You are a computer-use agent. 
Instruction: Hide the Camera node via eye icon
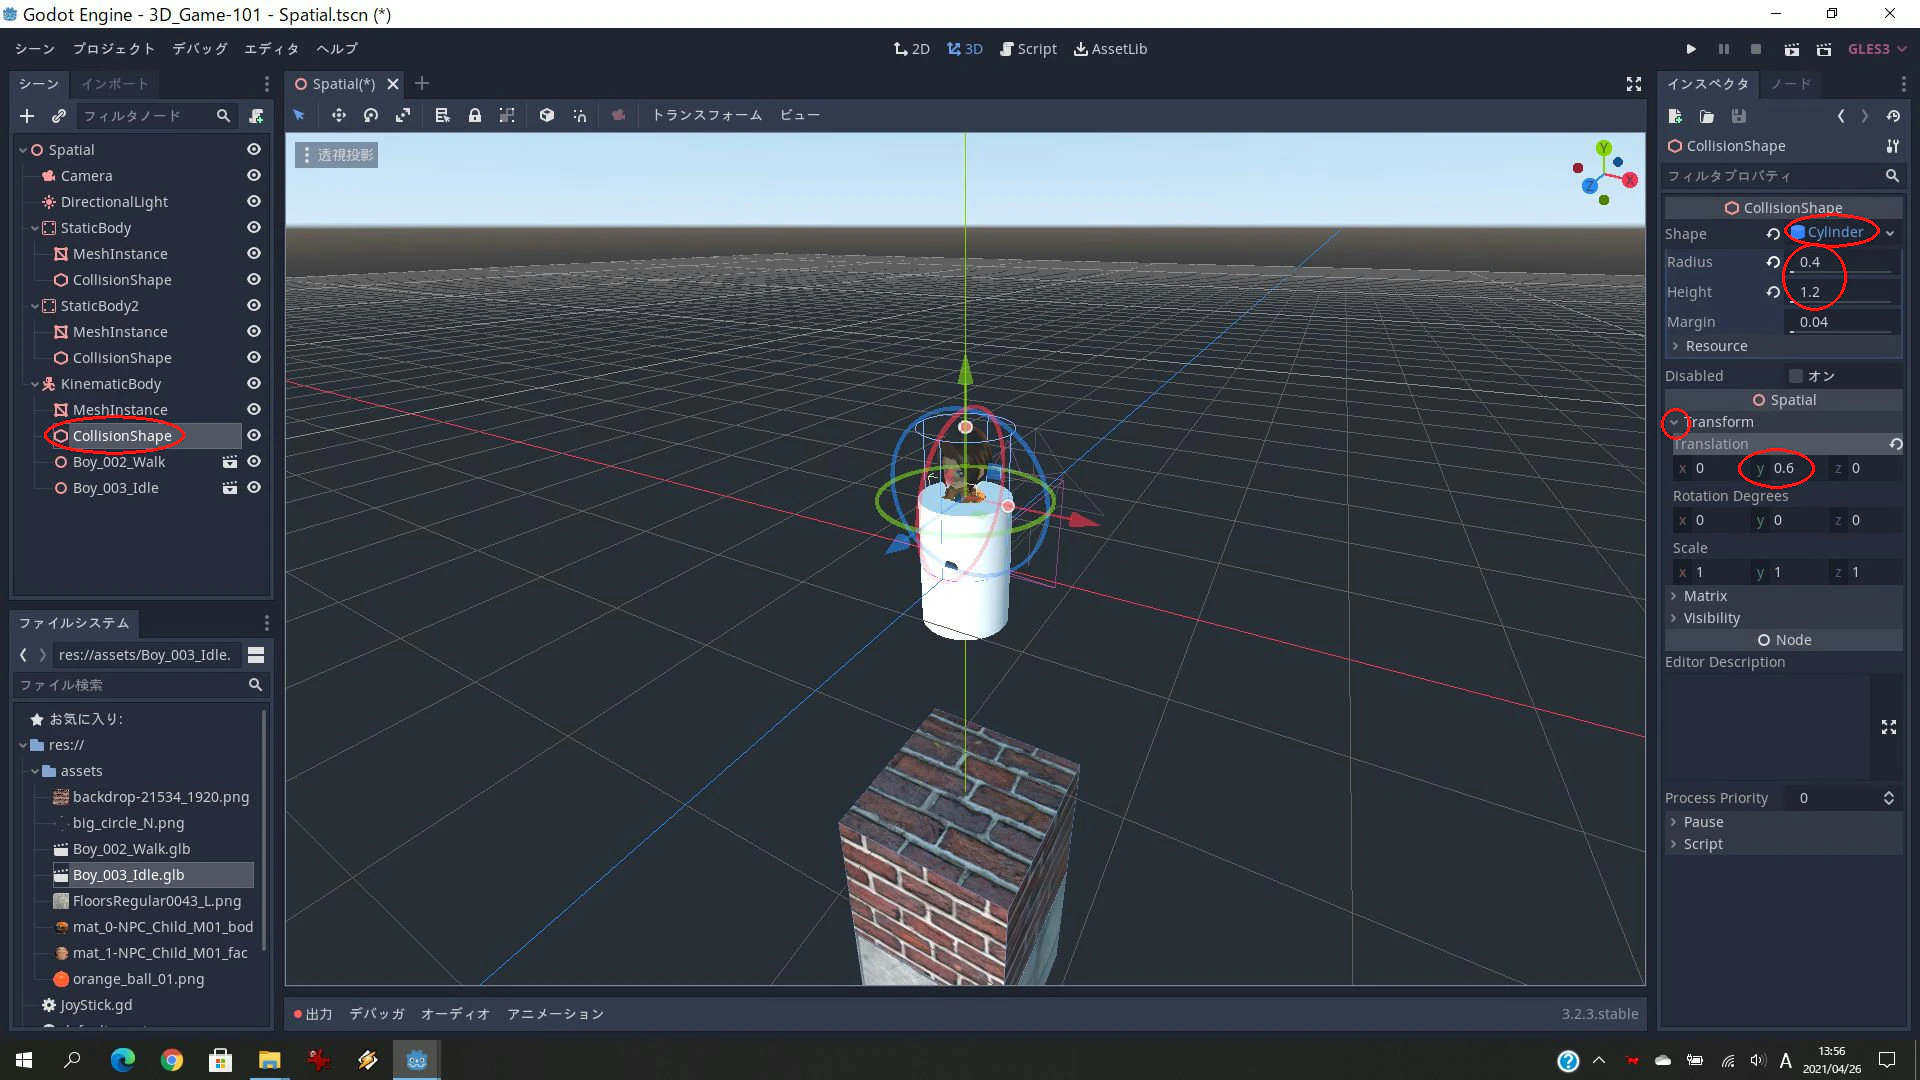coord(254,175)
